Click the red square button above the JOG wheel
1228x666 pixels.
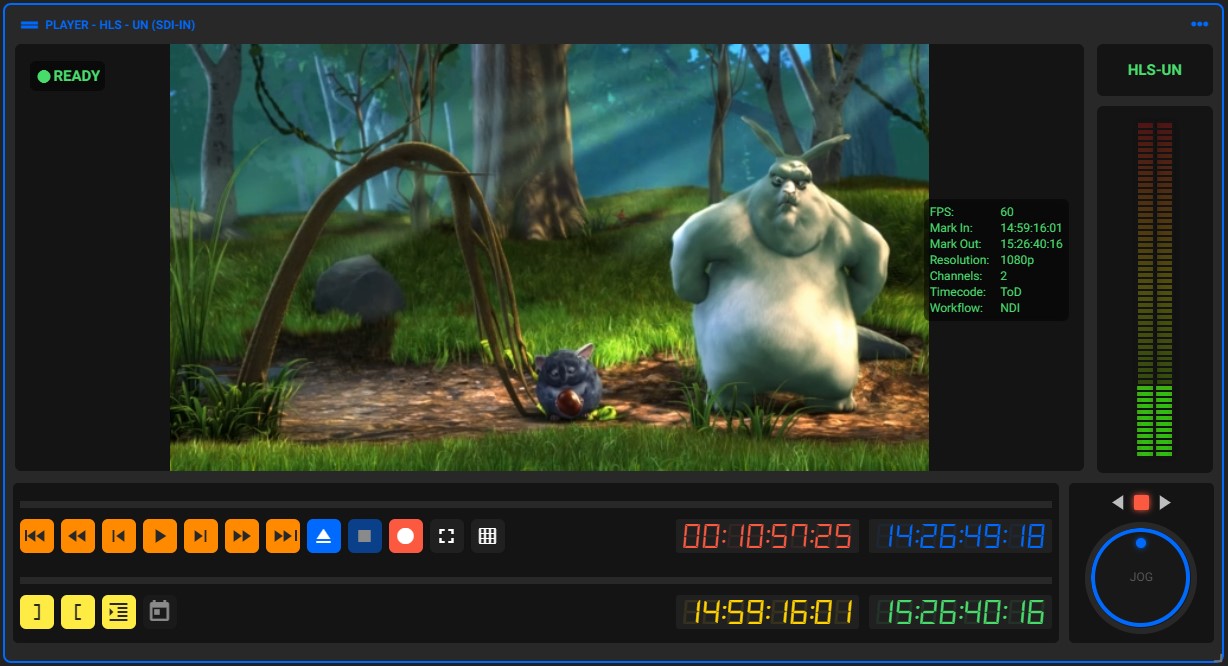1142,503
